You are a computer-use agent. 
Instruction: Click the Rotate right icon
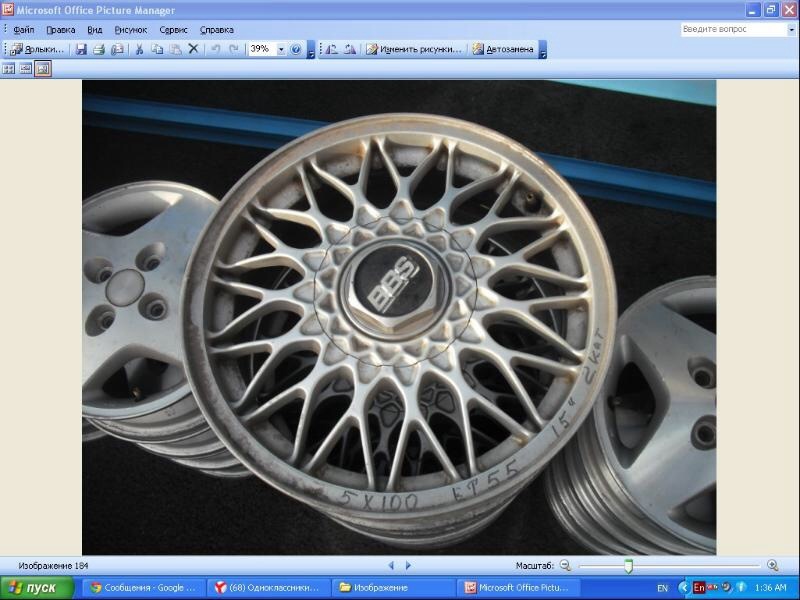(x=349, y=49)
